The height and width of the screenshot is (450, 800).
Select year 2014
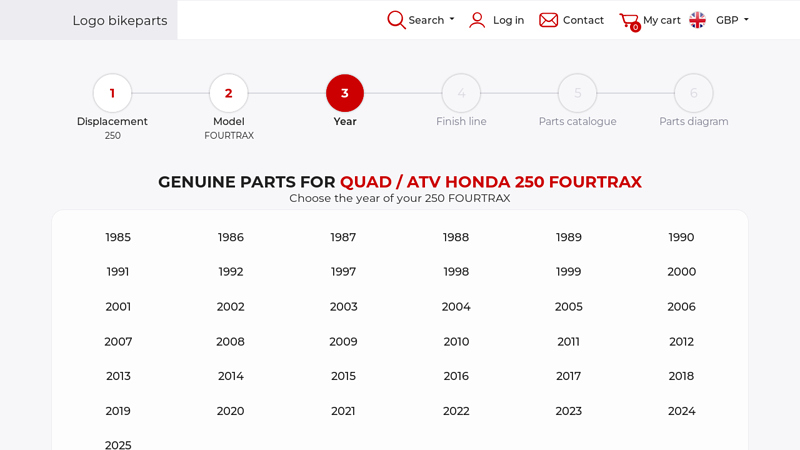coord(231,376)
